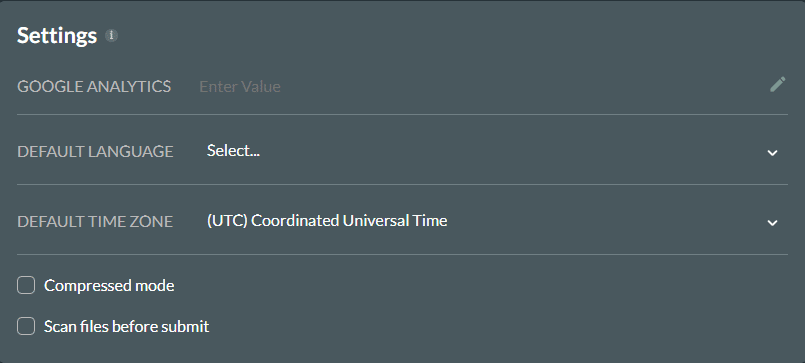
Task: Click the Scan files before submit label
Action: point(126,327)
